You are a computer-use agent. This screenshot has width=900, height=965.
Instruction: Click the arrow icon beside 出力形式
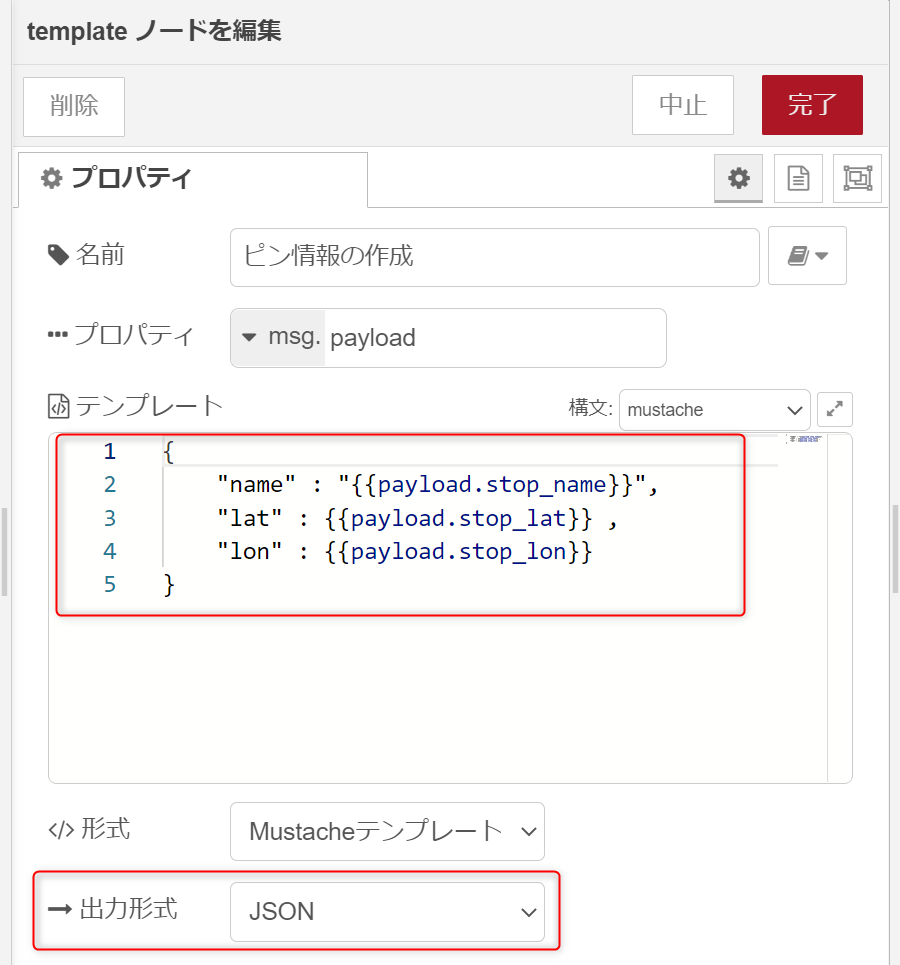pos(60,909)
